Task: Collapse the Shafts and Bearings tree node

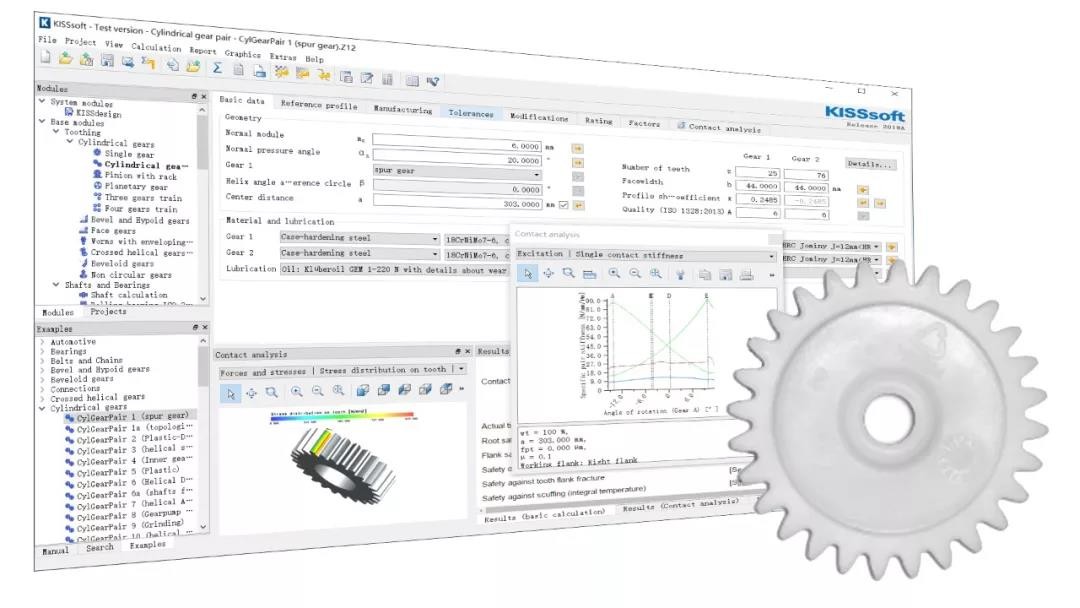Action: coord(56,284)
